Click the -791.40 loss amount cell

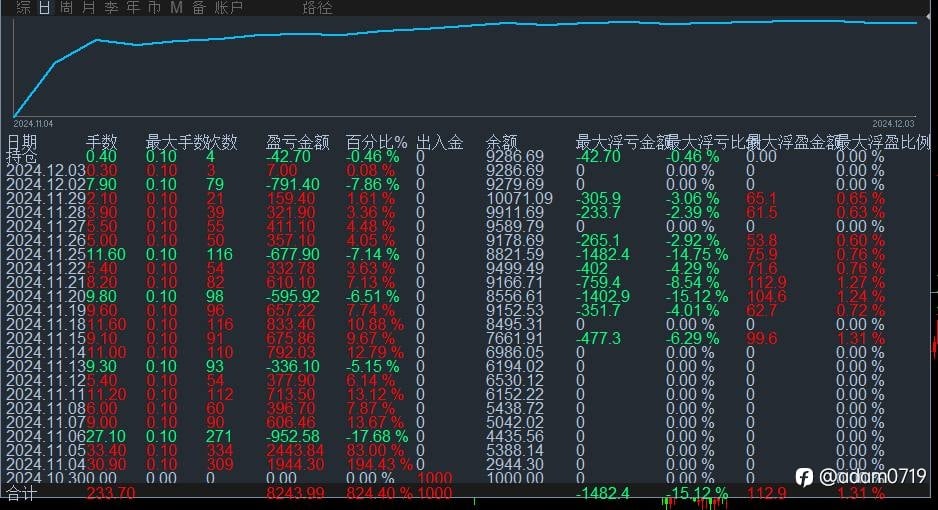coord(293,185)
